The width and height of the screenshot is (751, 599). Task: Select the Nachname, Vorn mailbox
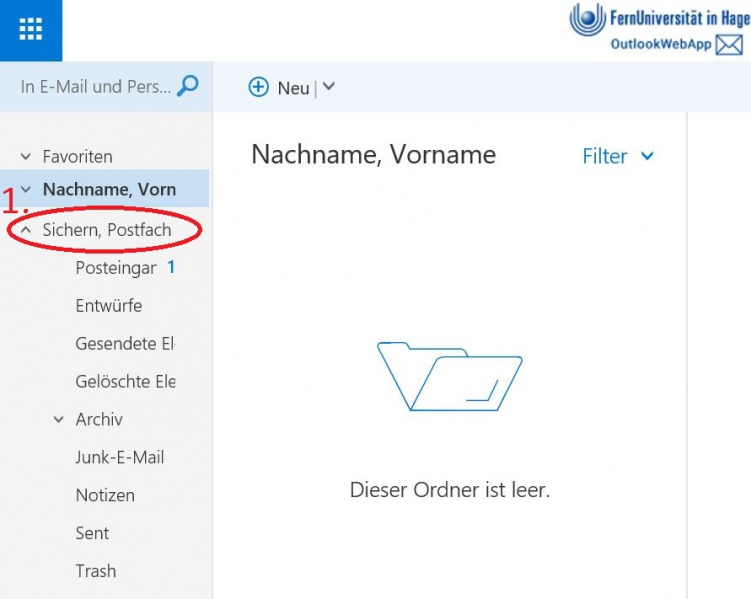(110, 190)
